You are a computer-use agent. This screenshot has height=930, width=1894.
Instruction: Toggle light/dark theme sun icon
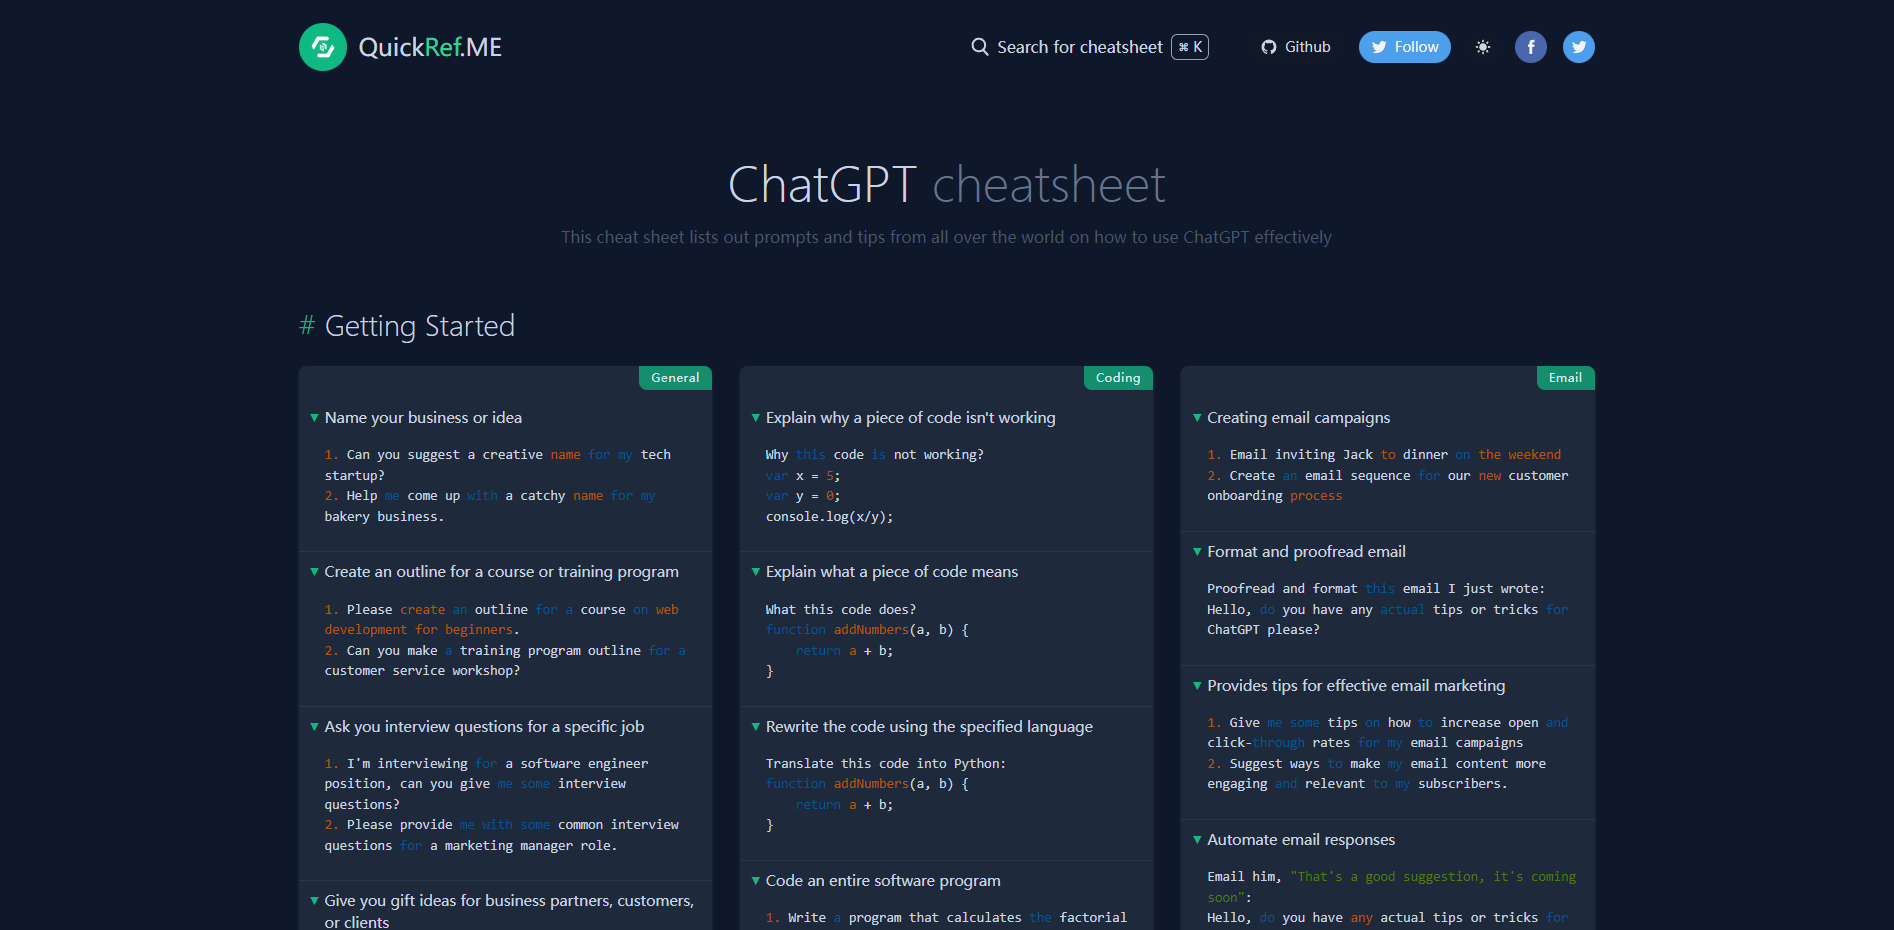click(x=1483, y=47)
